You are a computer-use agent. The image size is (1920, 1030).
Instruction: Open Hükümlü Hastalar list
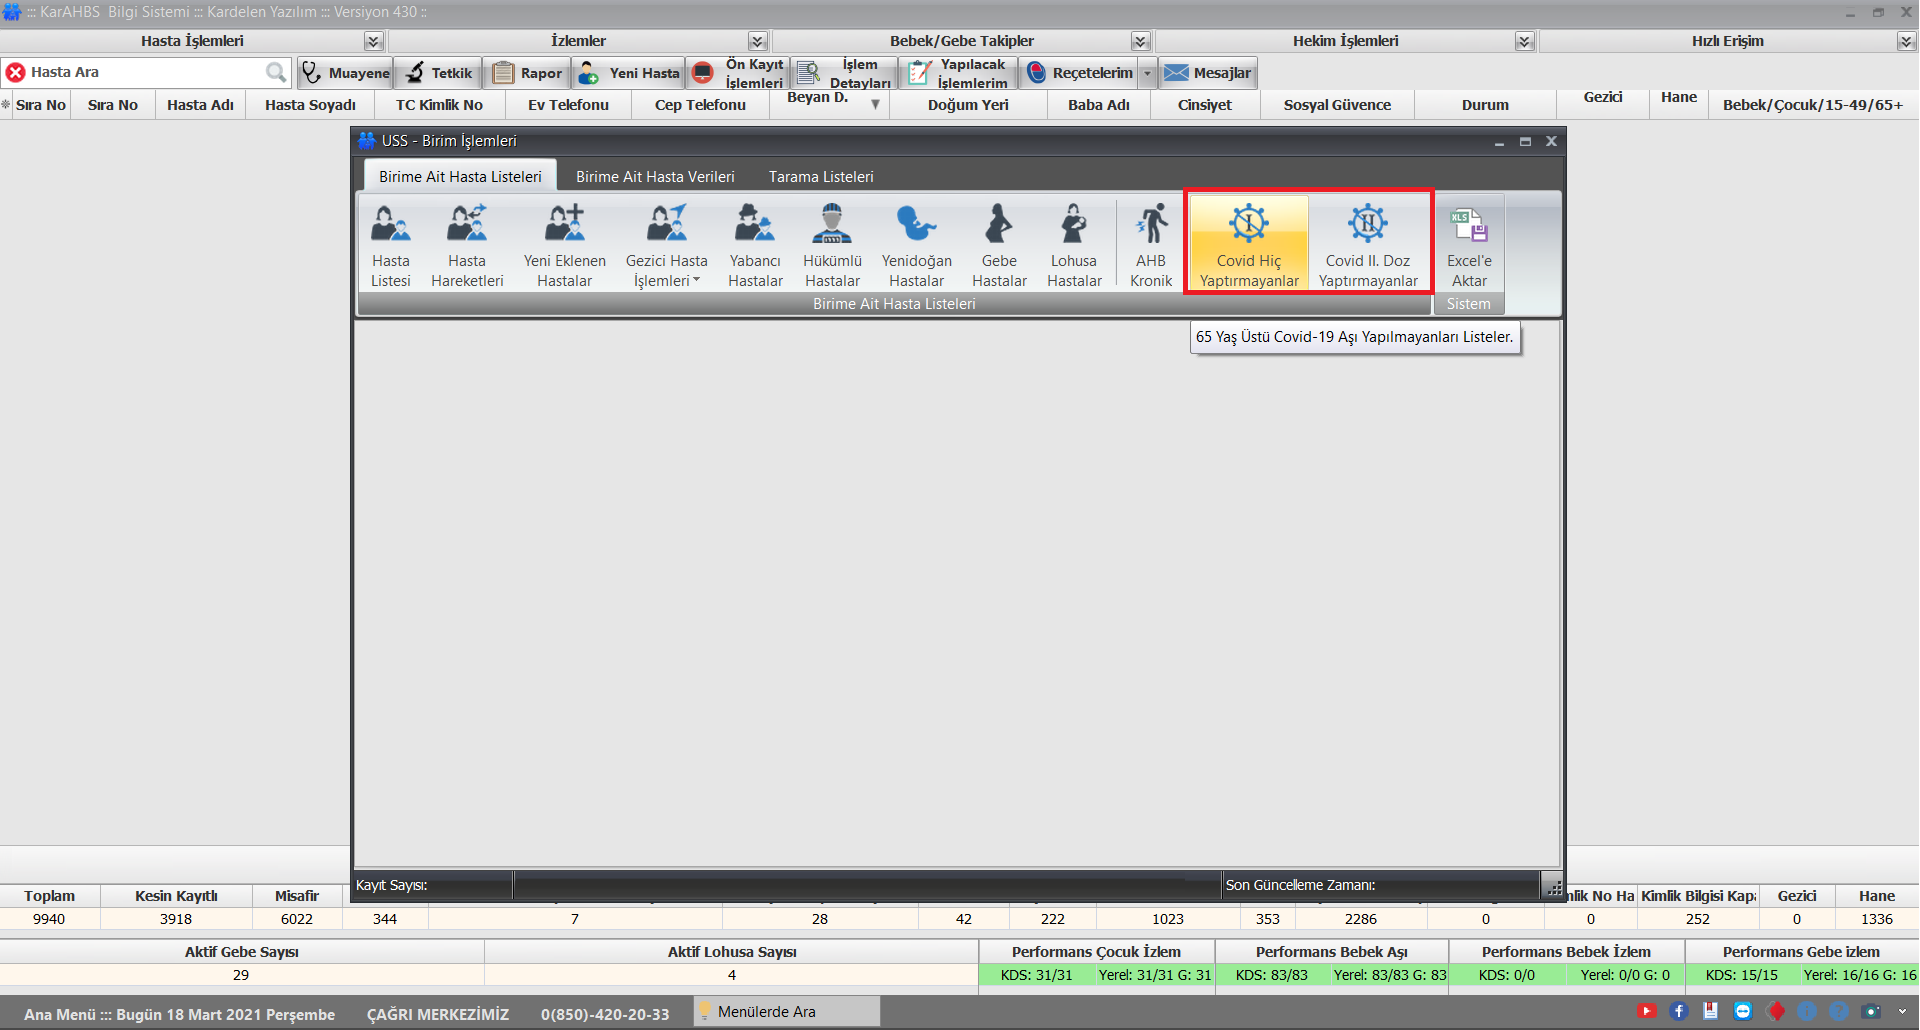832,245
